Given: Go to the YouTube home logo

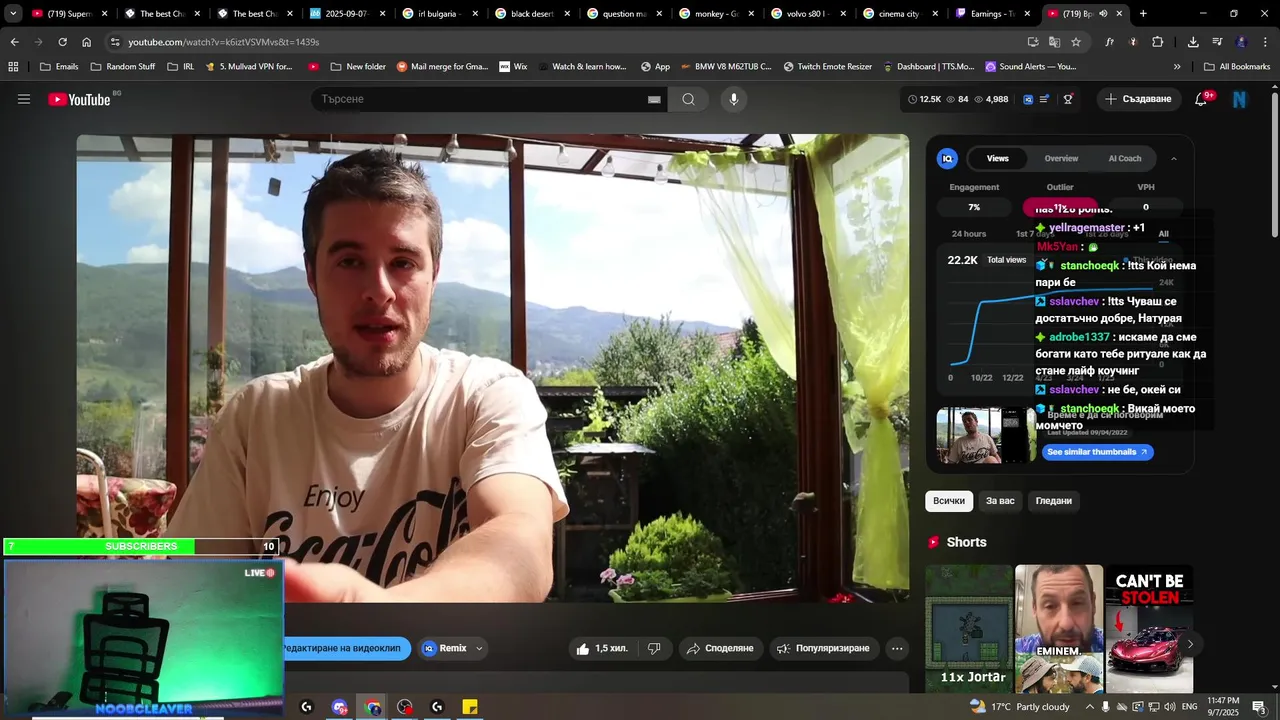Looking at the screenshot, I should 79,99.
